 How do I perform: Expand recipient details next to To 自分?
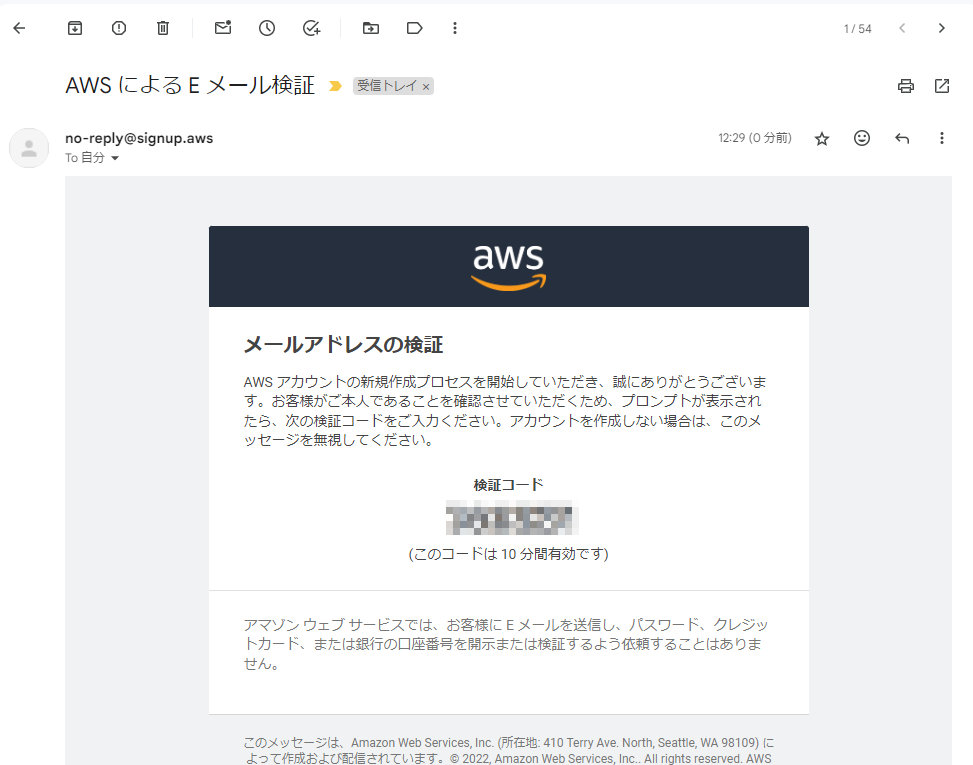click(115, 158)
